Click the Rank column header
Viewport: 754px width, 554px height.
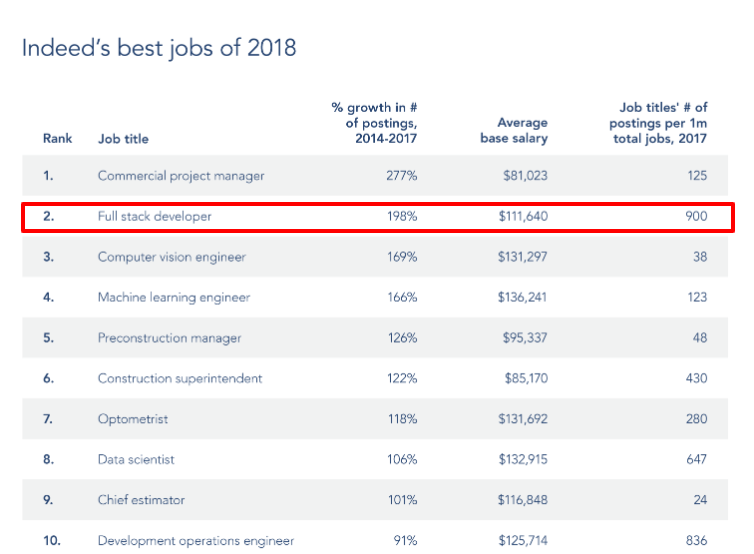point(57,138)
